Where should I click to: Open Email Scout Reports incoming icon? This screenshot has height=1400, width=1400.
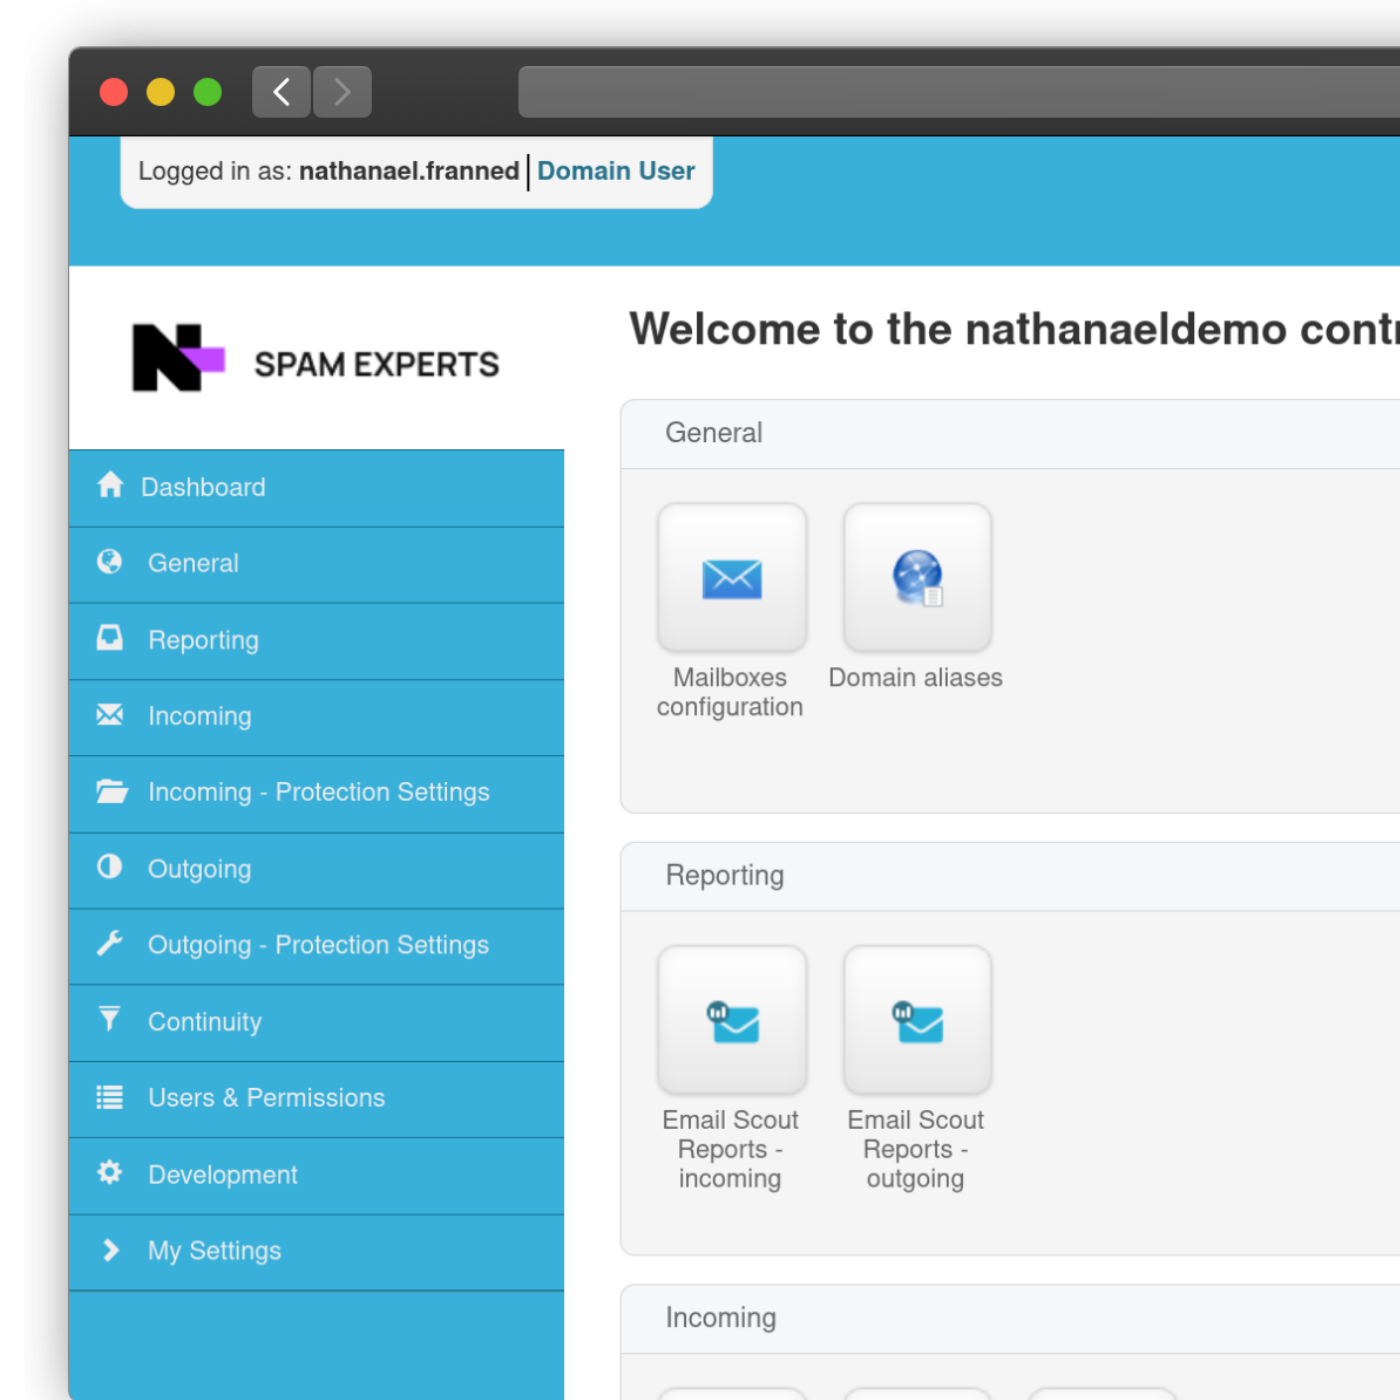pyautogui.click(x=731, y=1021)
